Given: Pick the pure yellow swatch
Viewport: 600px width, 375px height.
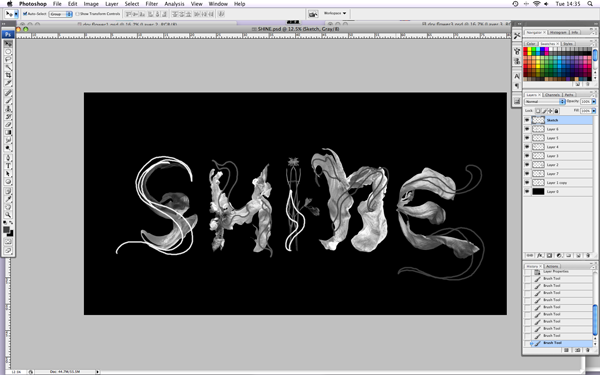Looking at the screenshot, I should [x=530, y=49].
